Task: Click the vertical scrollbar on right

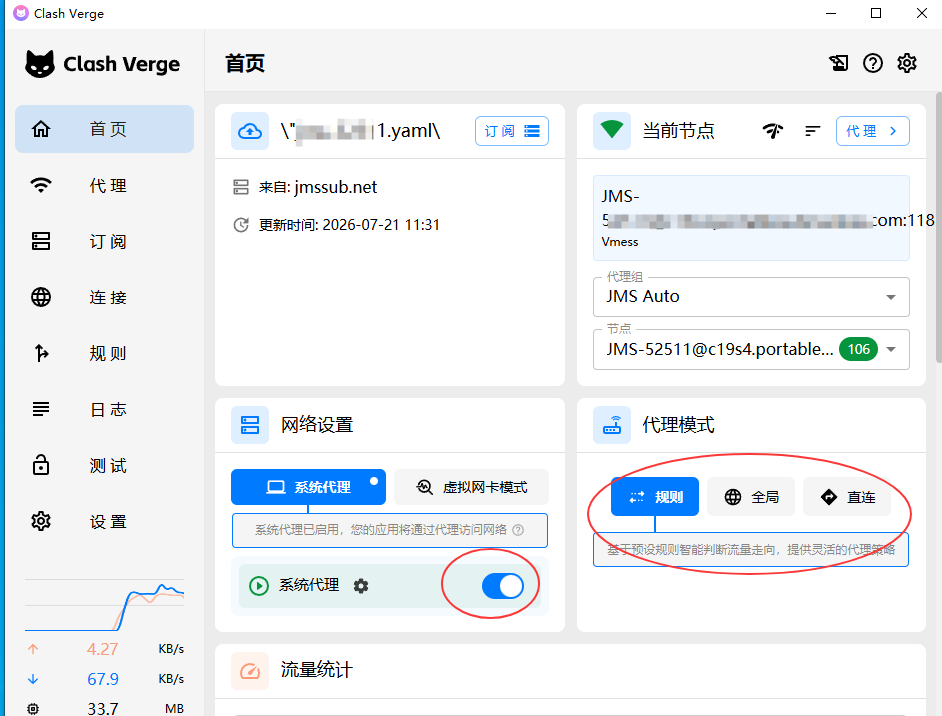Action: (x=938, y=228)
